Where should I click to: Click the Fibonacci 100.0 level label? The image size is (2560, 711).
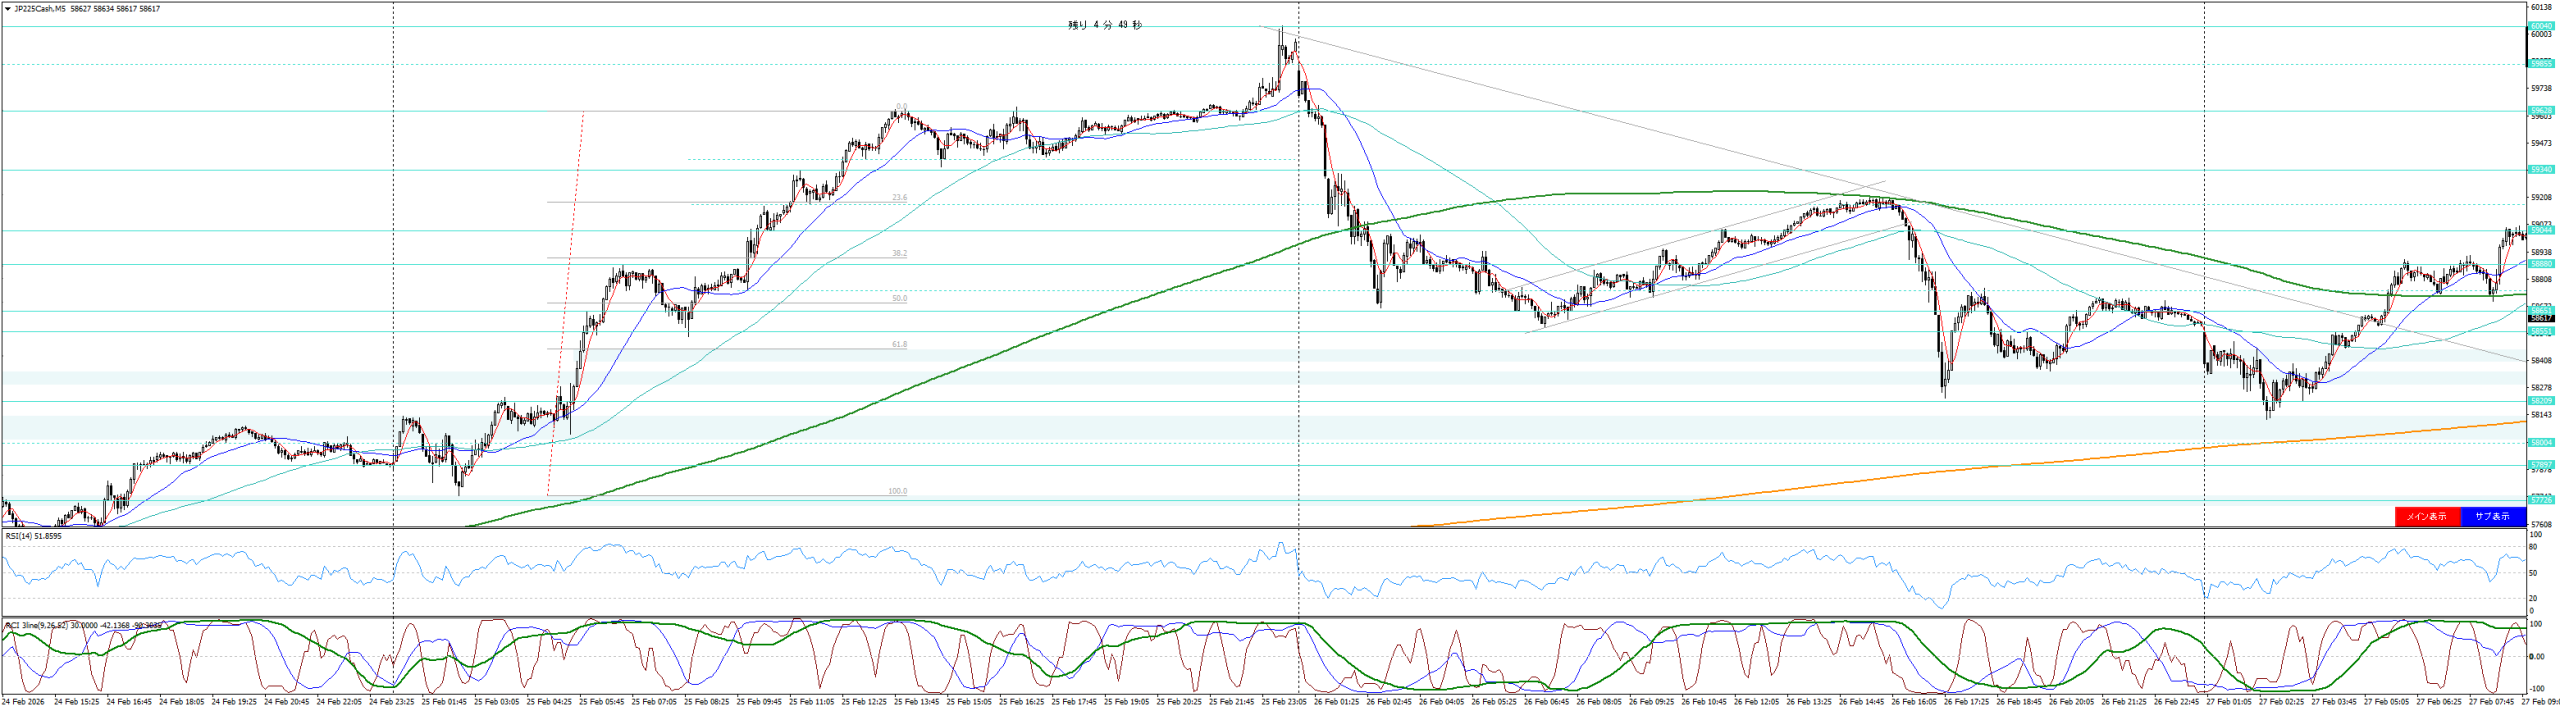[897, 492]
